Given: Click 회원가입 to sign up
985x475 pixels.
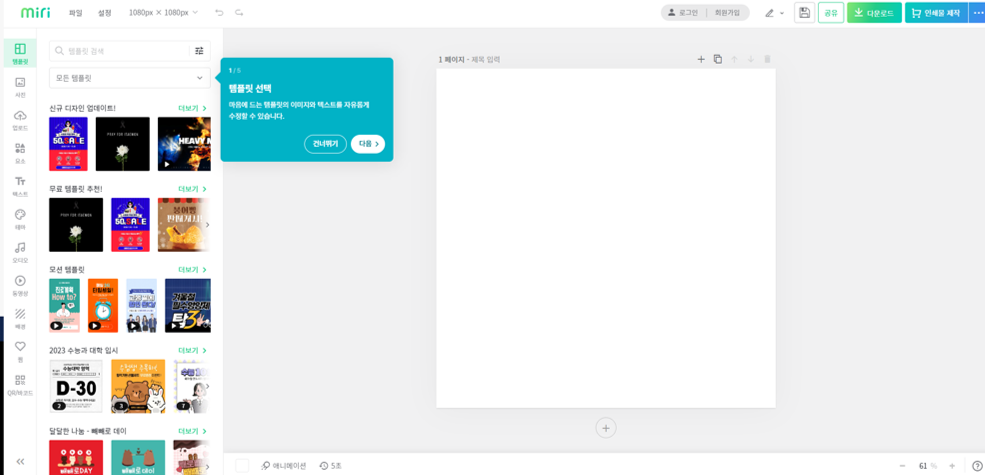Looking at the screenshot, I should pos(727,13).
